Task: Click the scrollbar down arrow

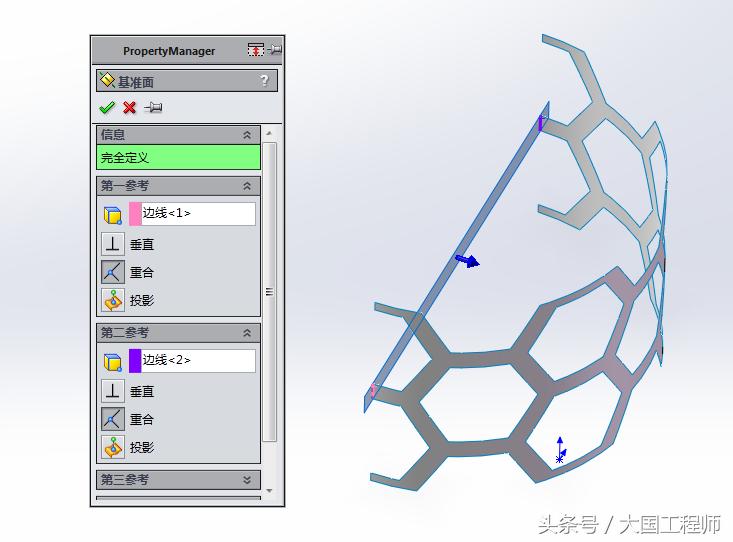Action: [x=269, y=491]
